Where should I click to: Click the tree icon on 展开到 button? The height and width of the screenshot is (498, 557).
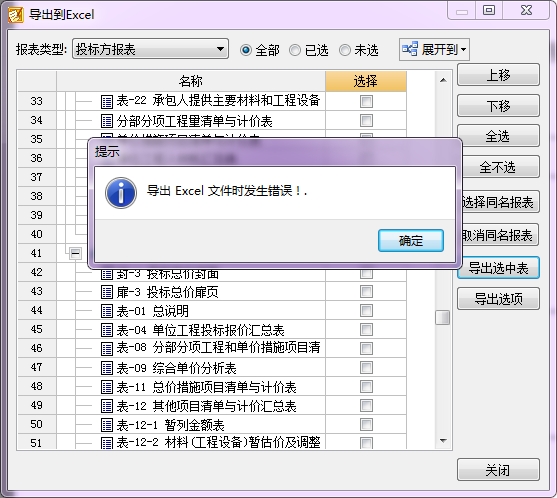click(410, 49)
